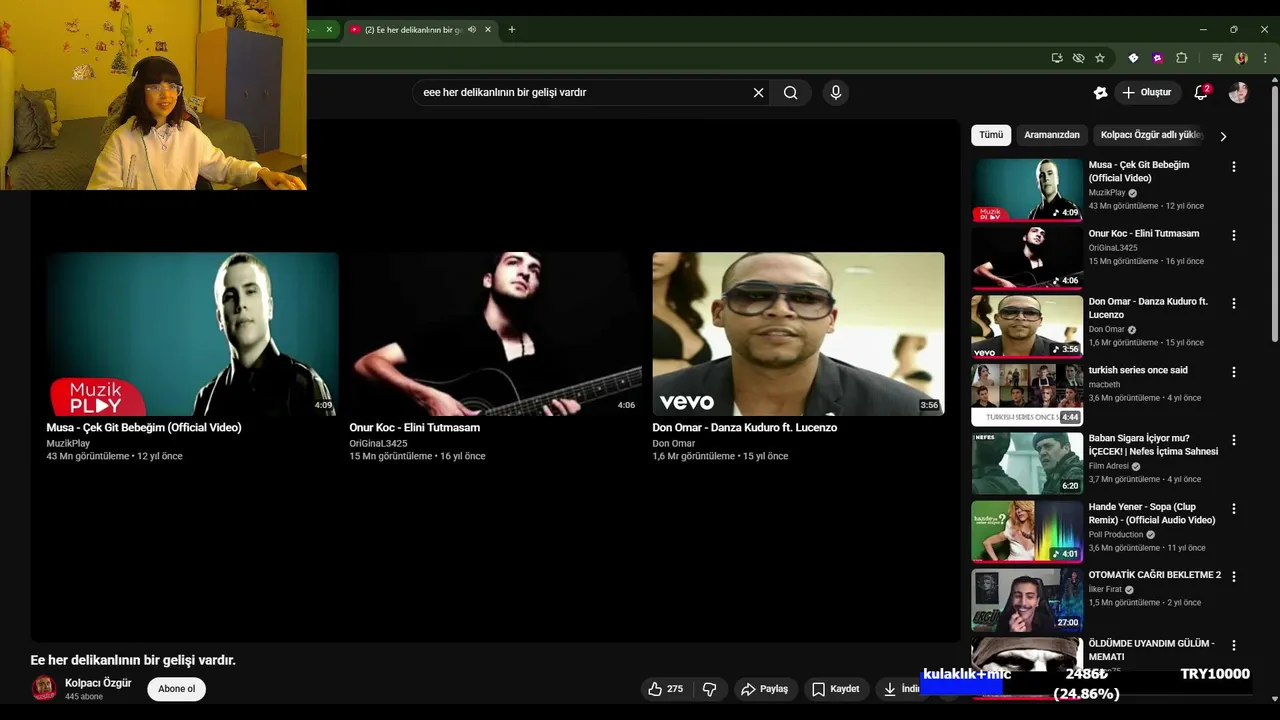
Task: Open options for Hande Yener - Sopa
Action: coord(1233,508)
